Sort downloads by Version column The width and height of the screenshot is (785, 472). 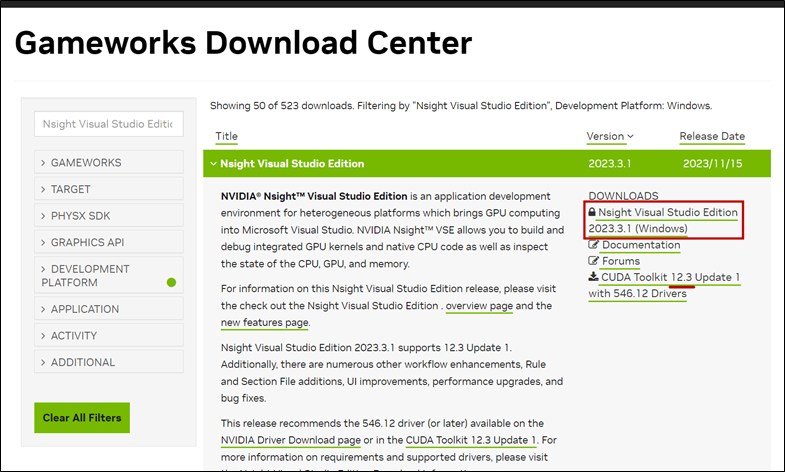pyautogui.click(x=610, y=136)
